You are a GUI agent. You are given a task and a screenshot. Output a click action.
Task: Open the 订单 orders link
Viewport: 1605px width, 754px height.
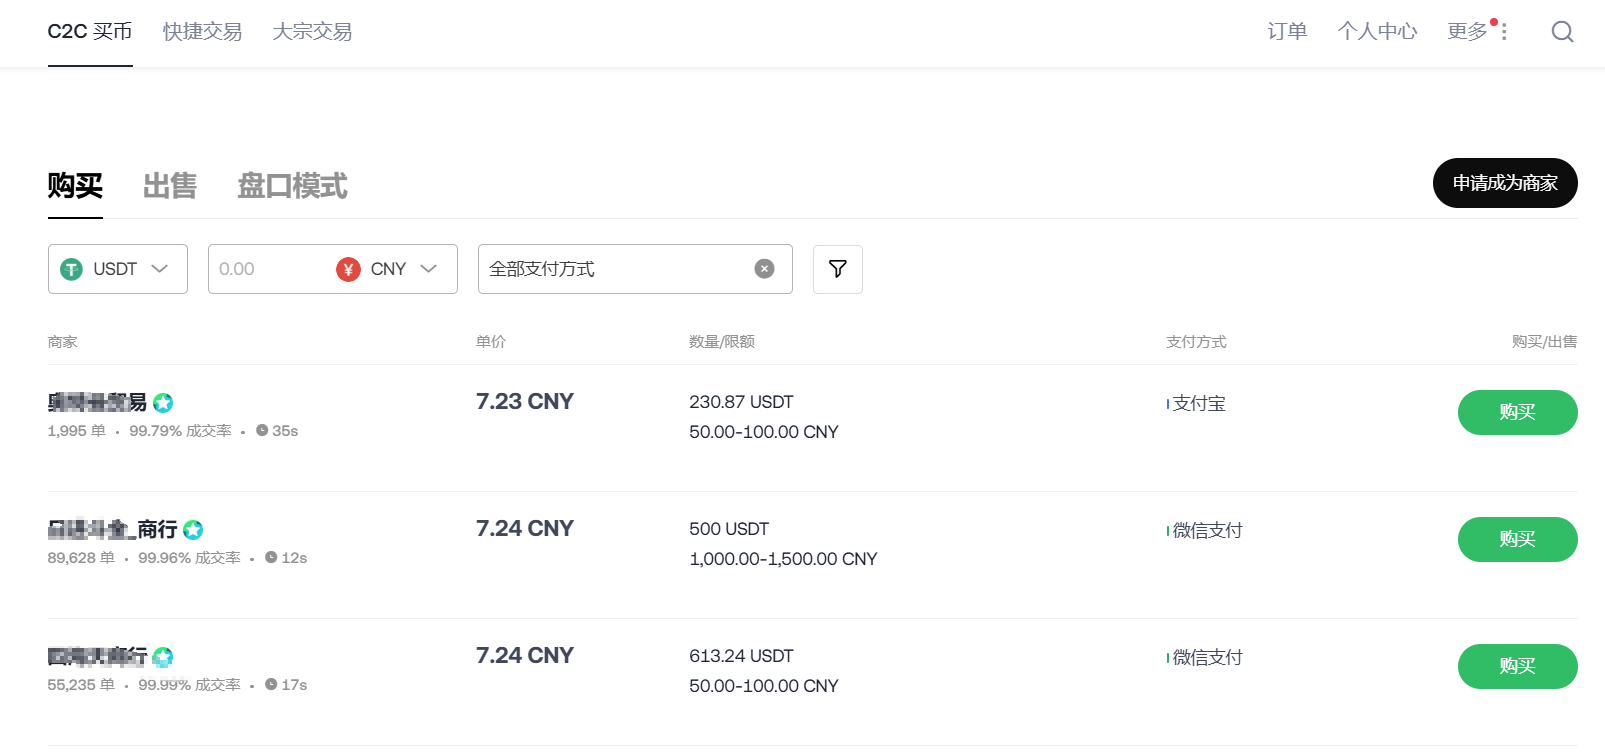click(x=1287, y=32)
